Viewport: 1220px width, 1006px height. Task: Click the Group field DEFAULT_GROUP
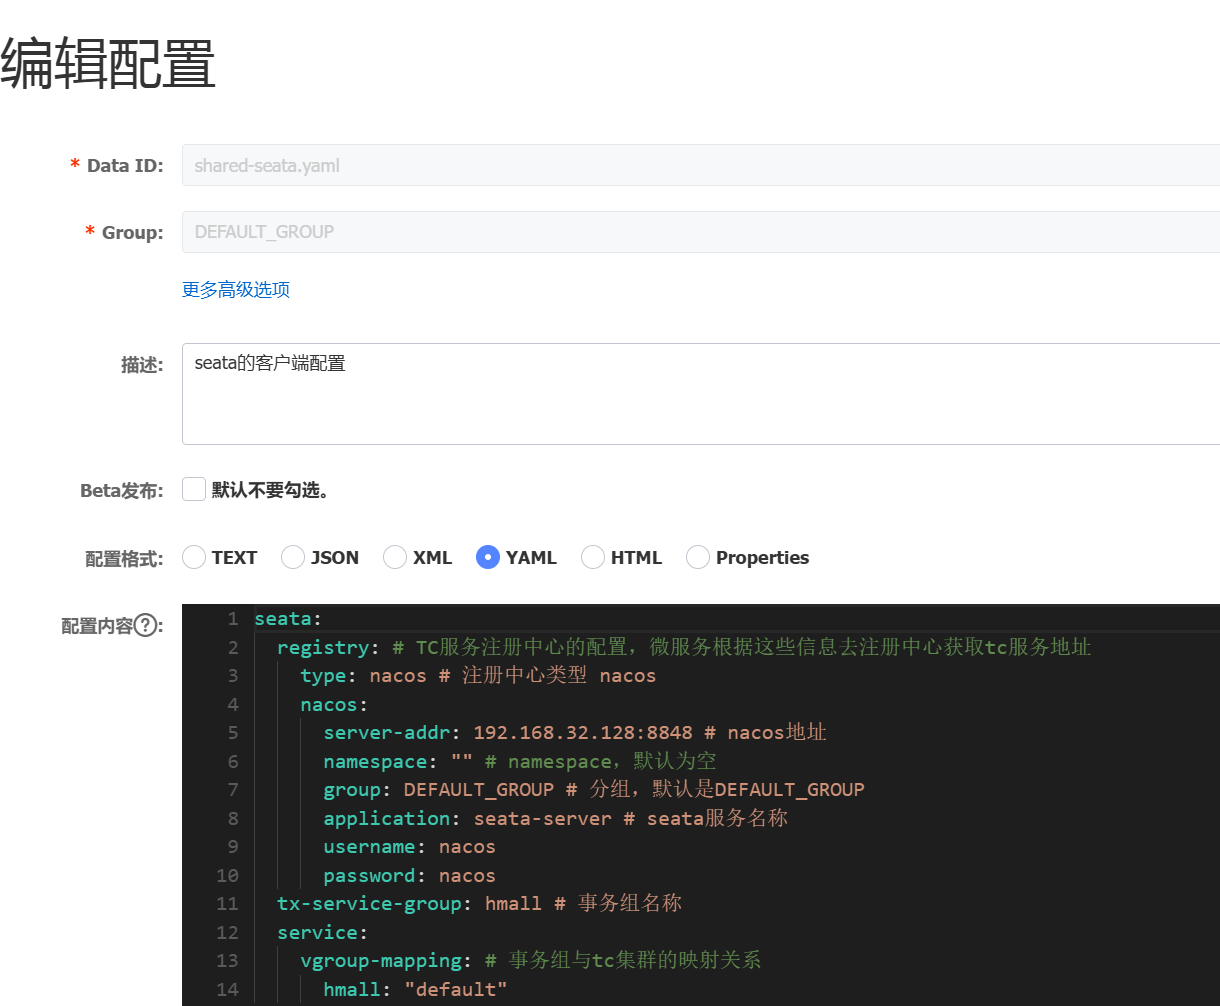(701, 232)
